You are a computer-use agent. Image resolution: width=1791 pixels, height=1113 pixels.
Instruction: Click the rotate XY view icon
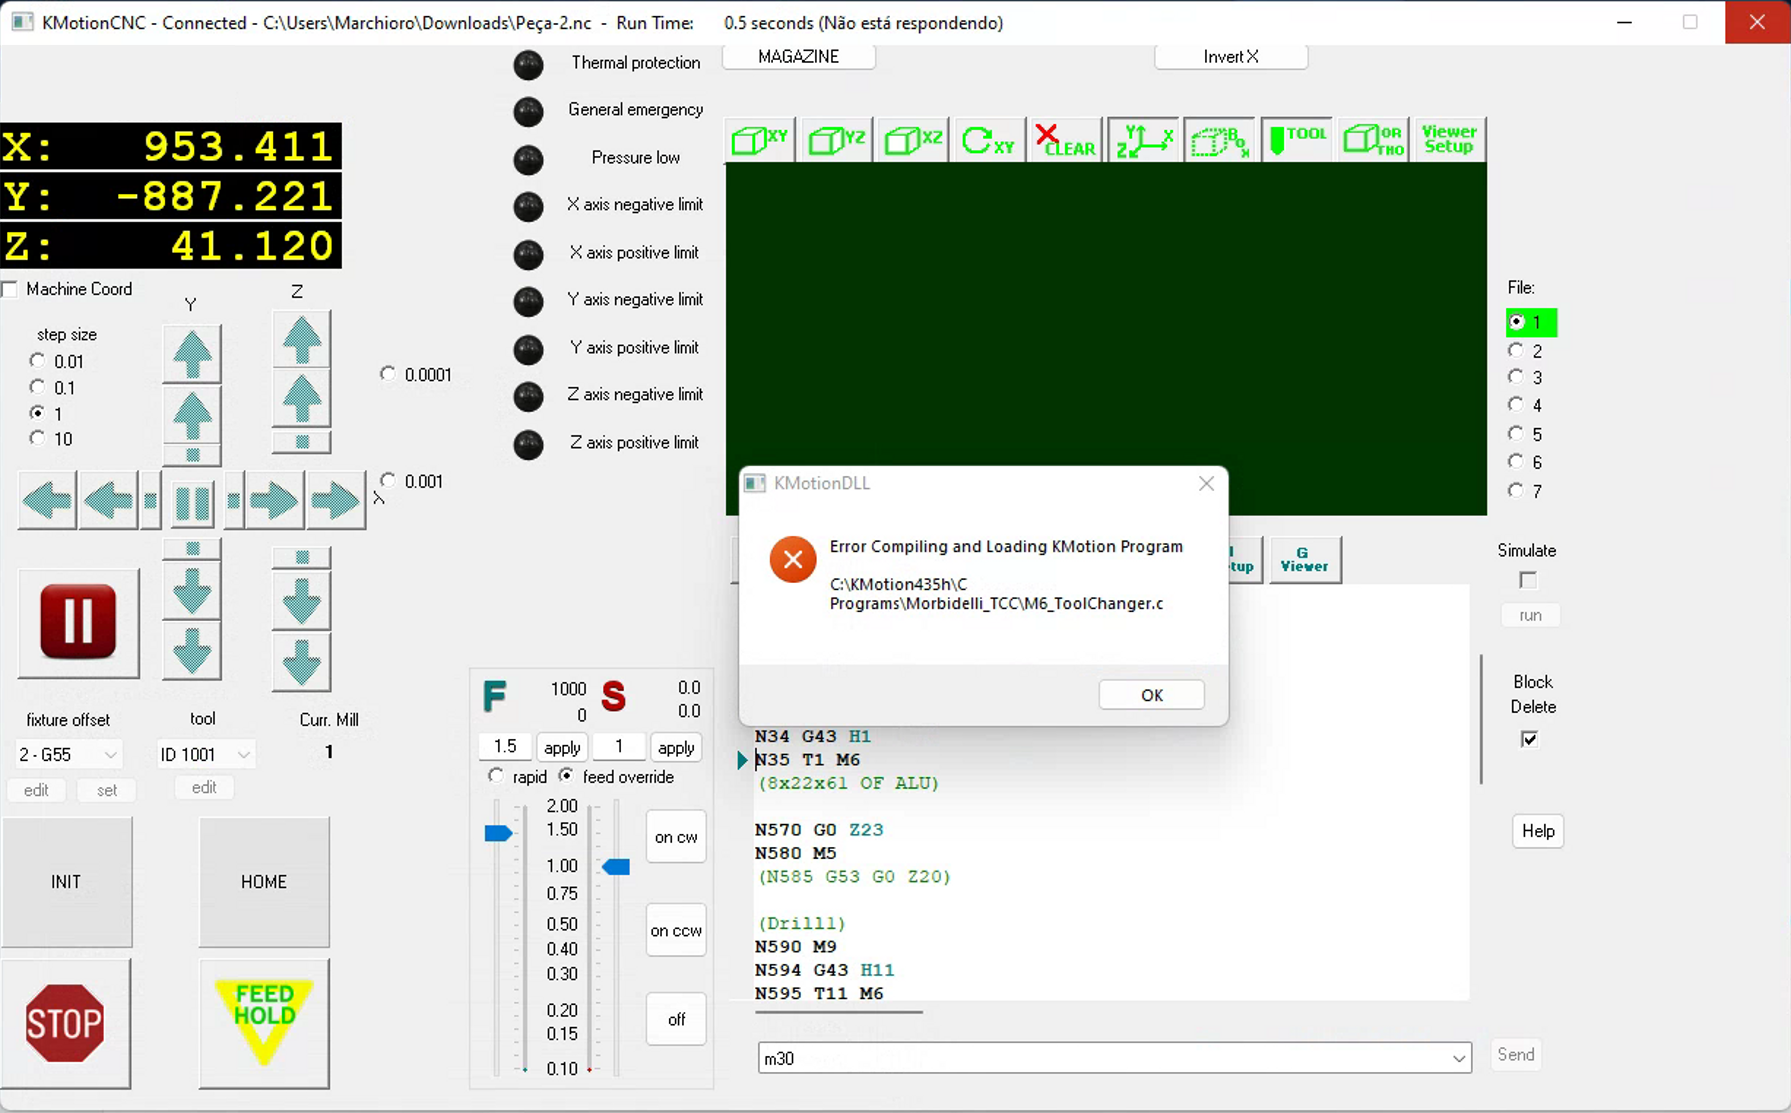(x=988, y=140)
